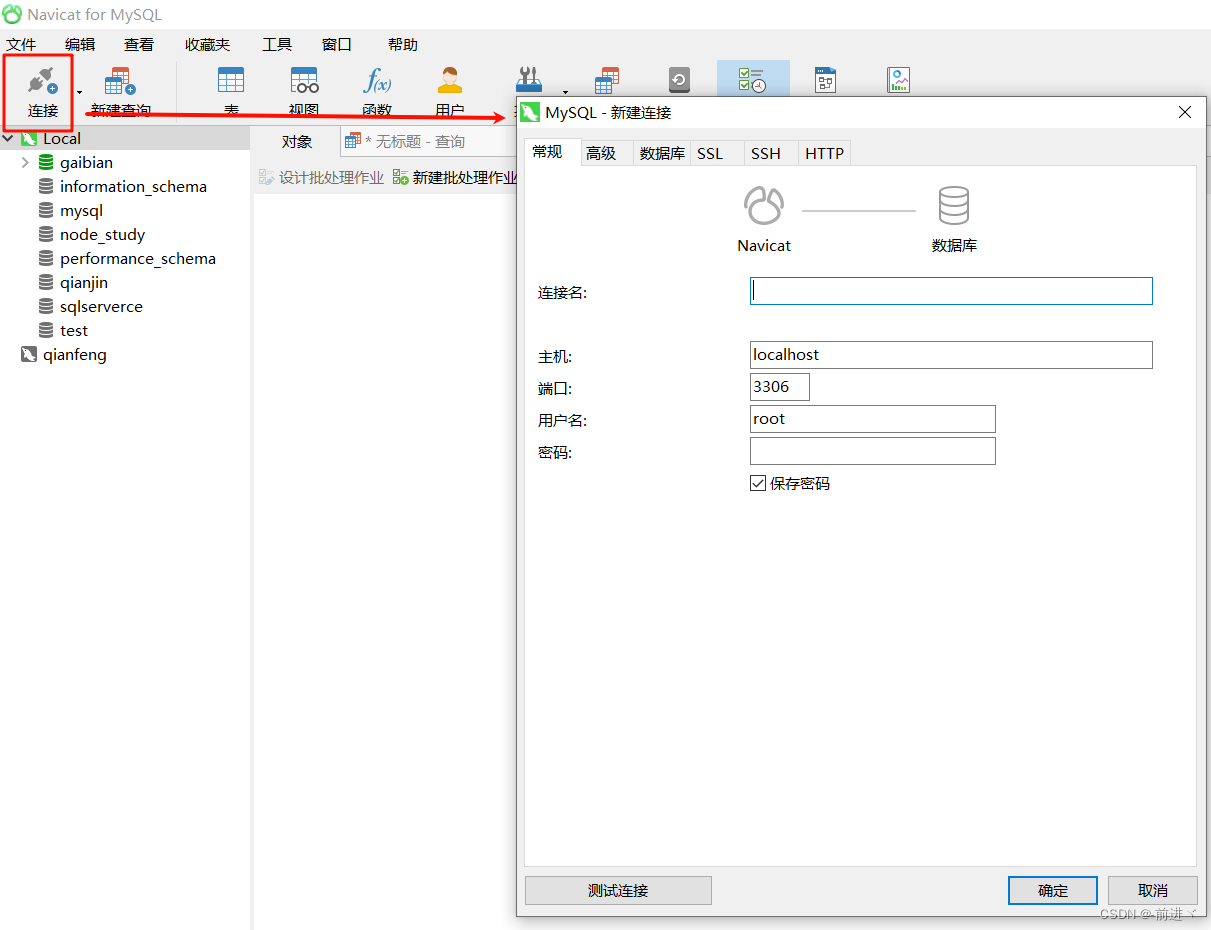Image resolution: width=1211 pixels, height=930 pixels.
Task: Collapse the Local connection tree
Action: pos(8,139)
